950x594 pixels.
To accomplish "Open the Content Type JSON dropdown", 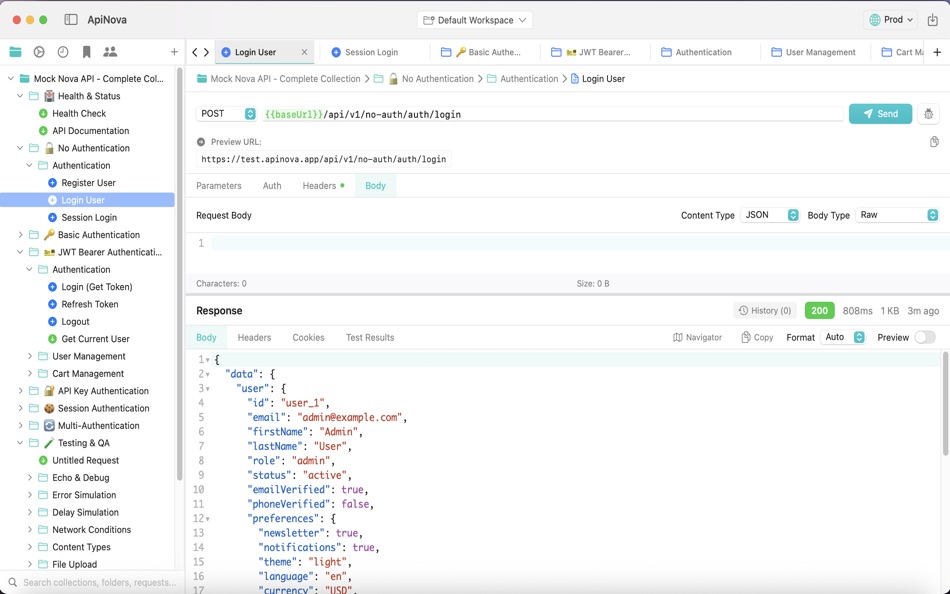I will [769, 215].
